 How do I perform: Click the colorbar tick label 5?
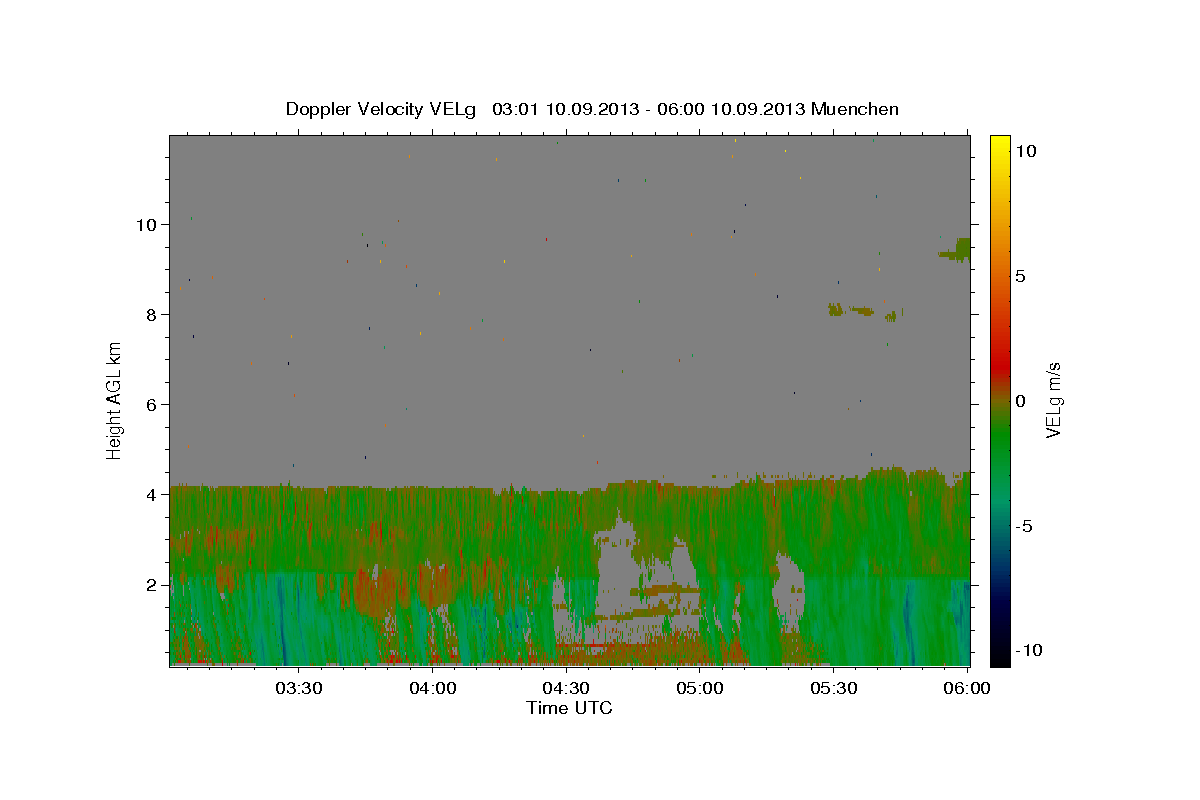tap(1020, 276)
